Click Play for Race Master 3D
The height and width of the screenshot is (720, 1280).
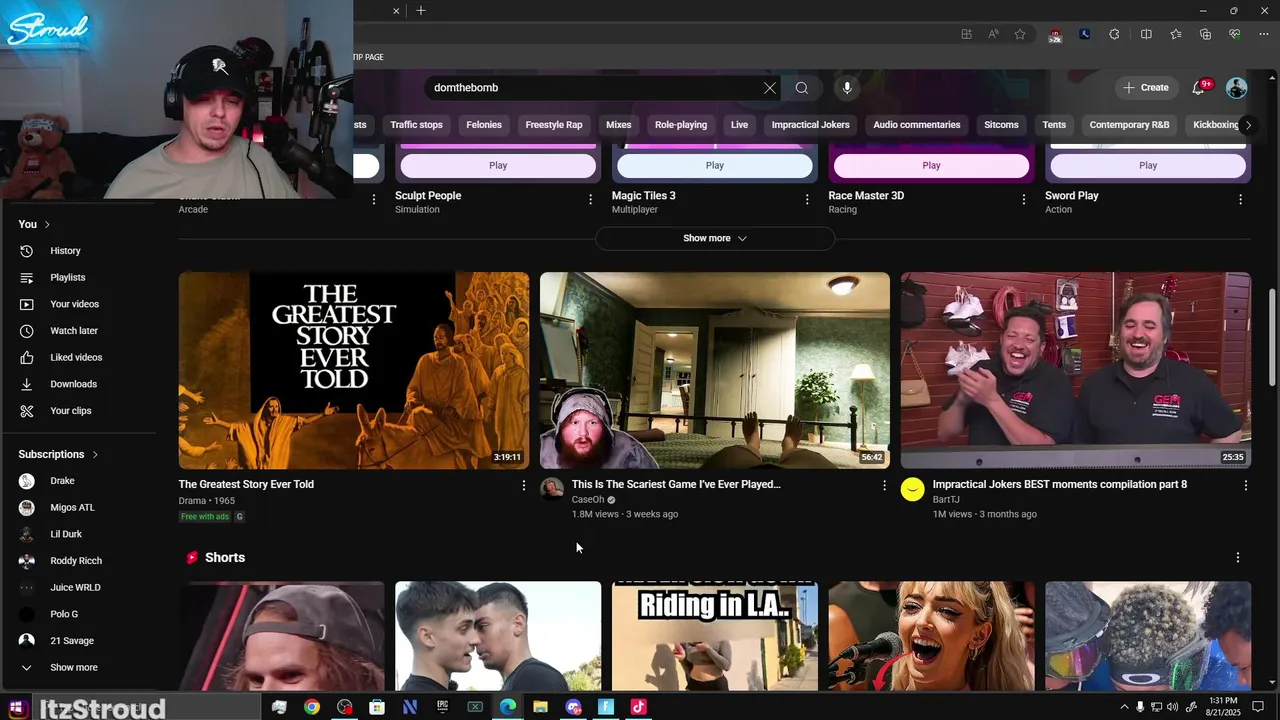click(x=931, y=165)
